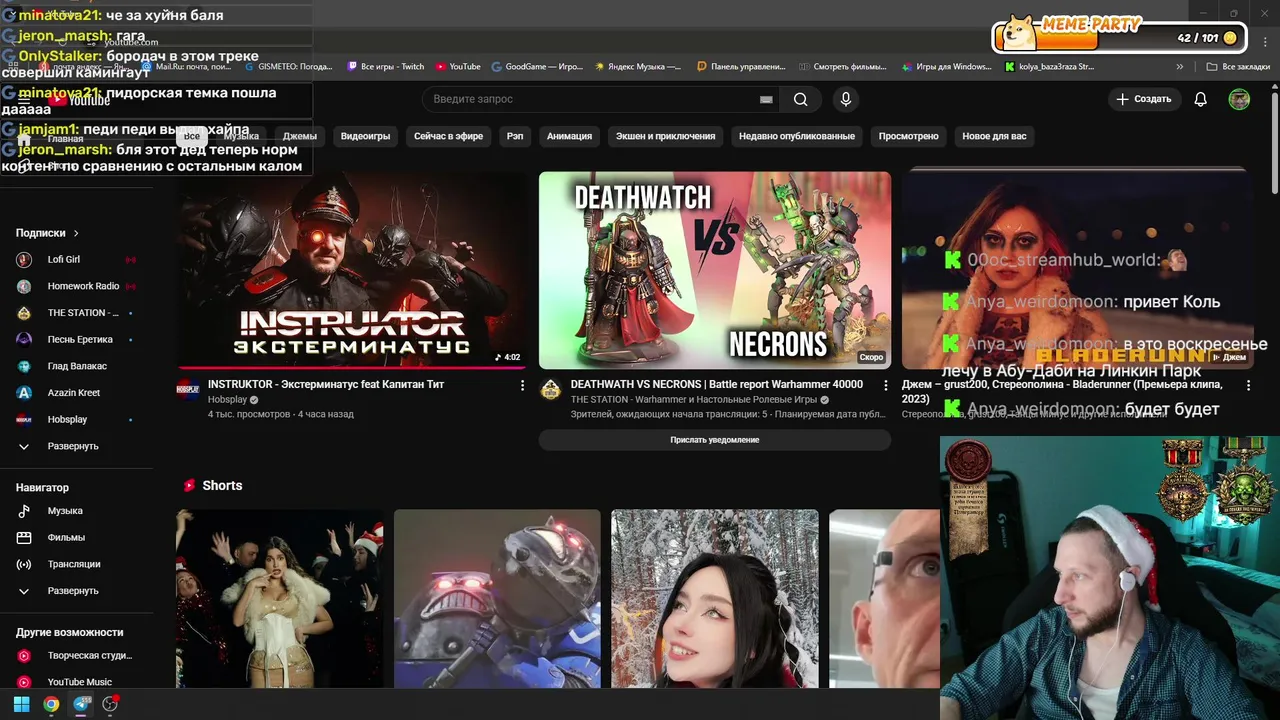The image size is (1280, 720).
Task: Select the Просмотрено filter chip
Action: tap(908, 136)
